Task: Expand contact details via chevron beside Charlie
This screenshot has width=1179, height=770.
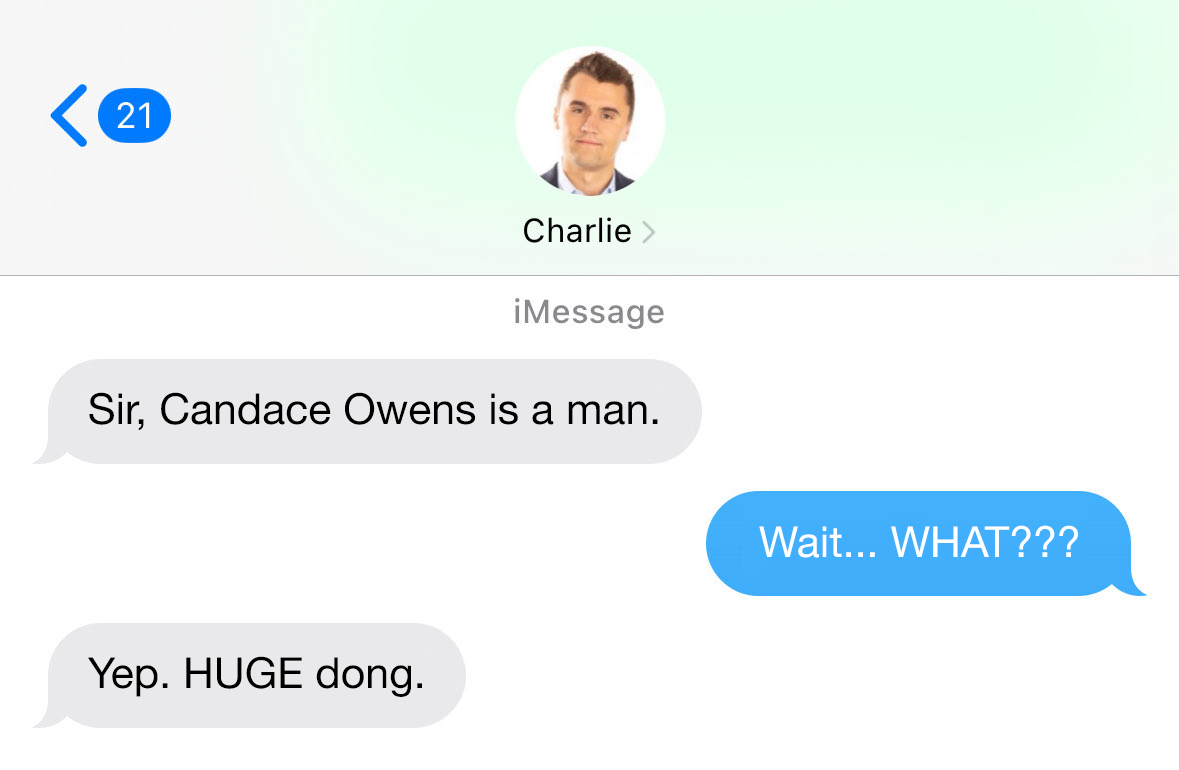Action: [648, 232]
